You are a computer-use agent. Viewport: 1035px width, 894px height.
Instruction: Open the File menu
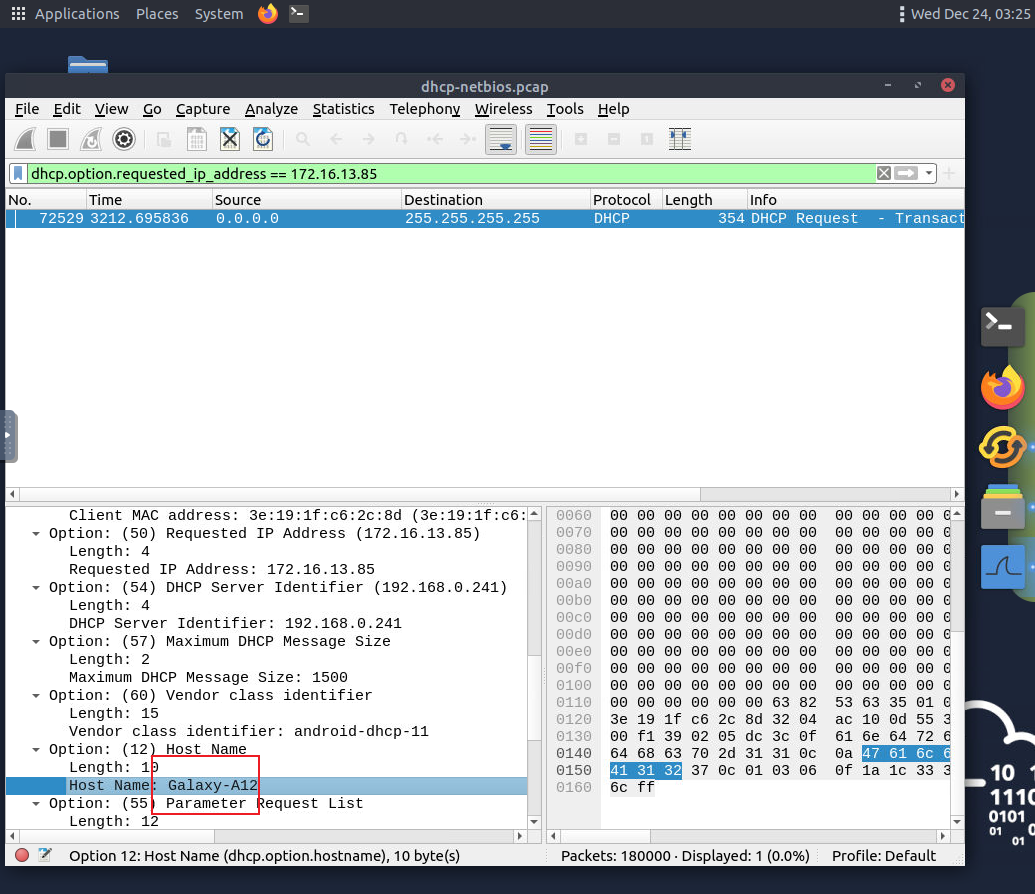point(27,109)
